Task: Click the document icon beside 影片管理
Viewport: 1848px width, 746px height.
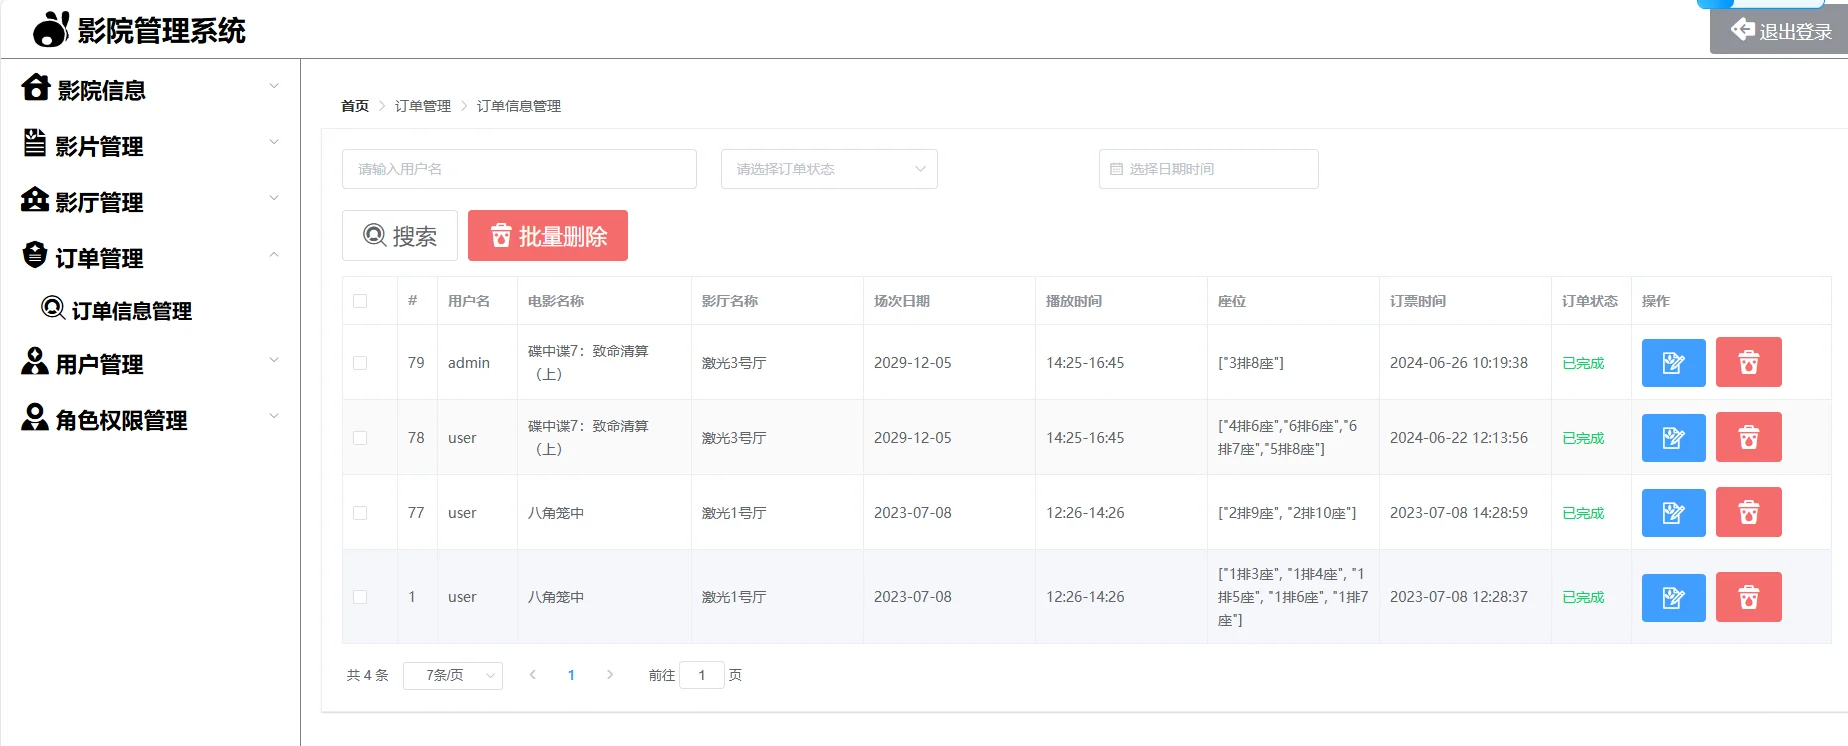Action: pyautogui.click(x=35, y=144)
